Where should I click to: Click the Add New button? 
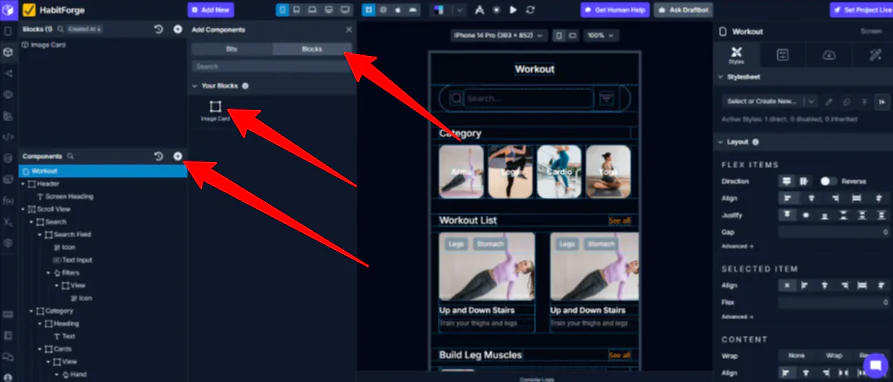click(x=211, y=10)
